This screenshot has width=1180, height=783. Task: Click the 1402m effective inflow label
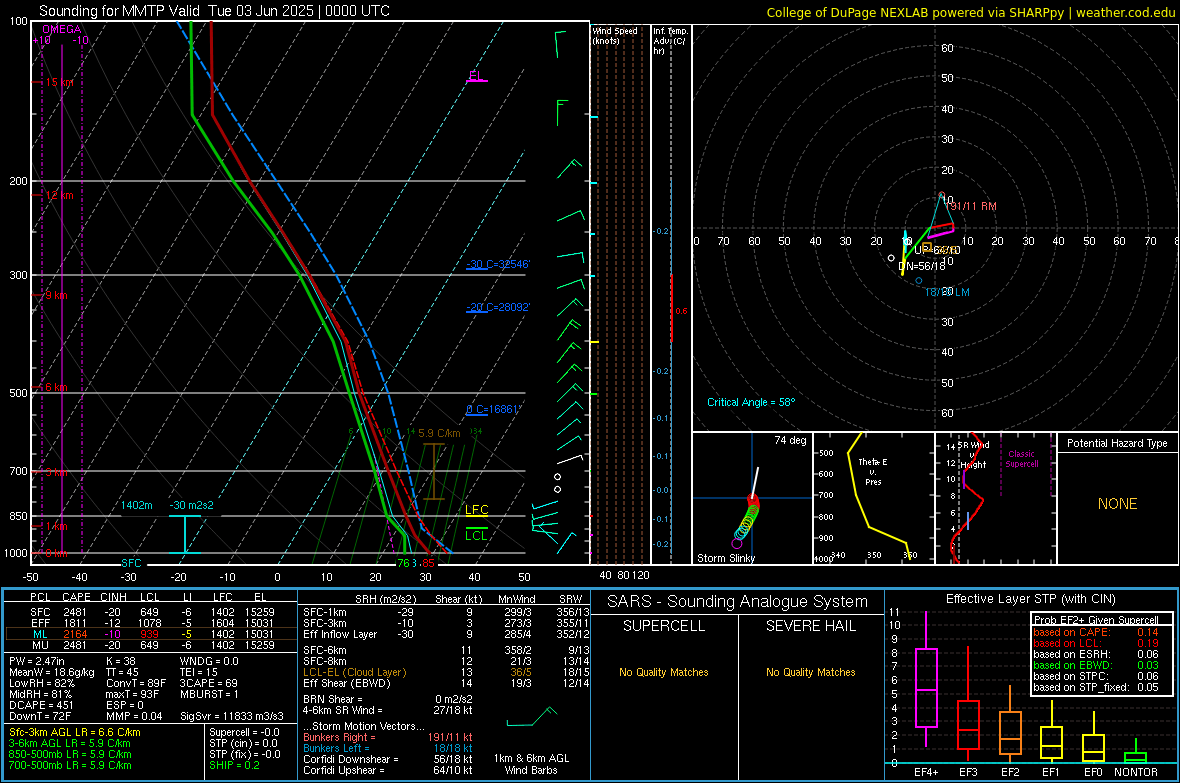[136, 505]
